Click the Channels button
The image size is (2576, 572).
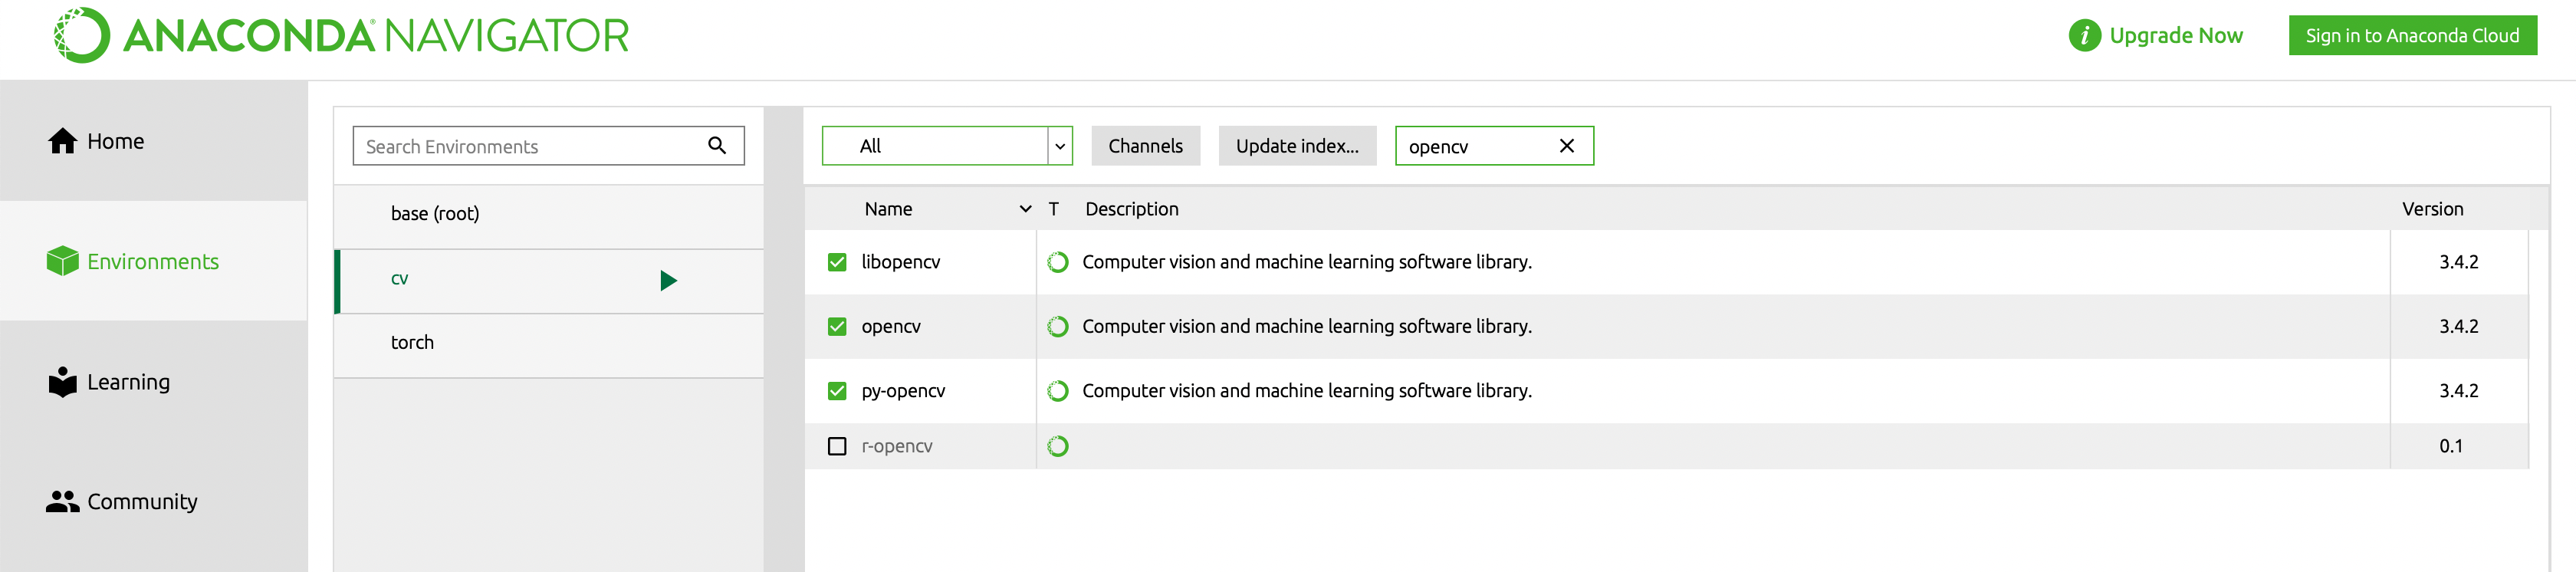(x=1145, y=146)
